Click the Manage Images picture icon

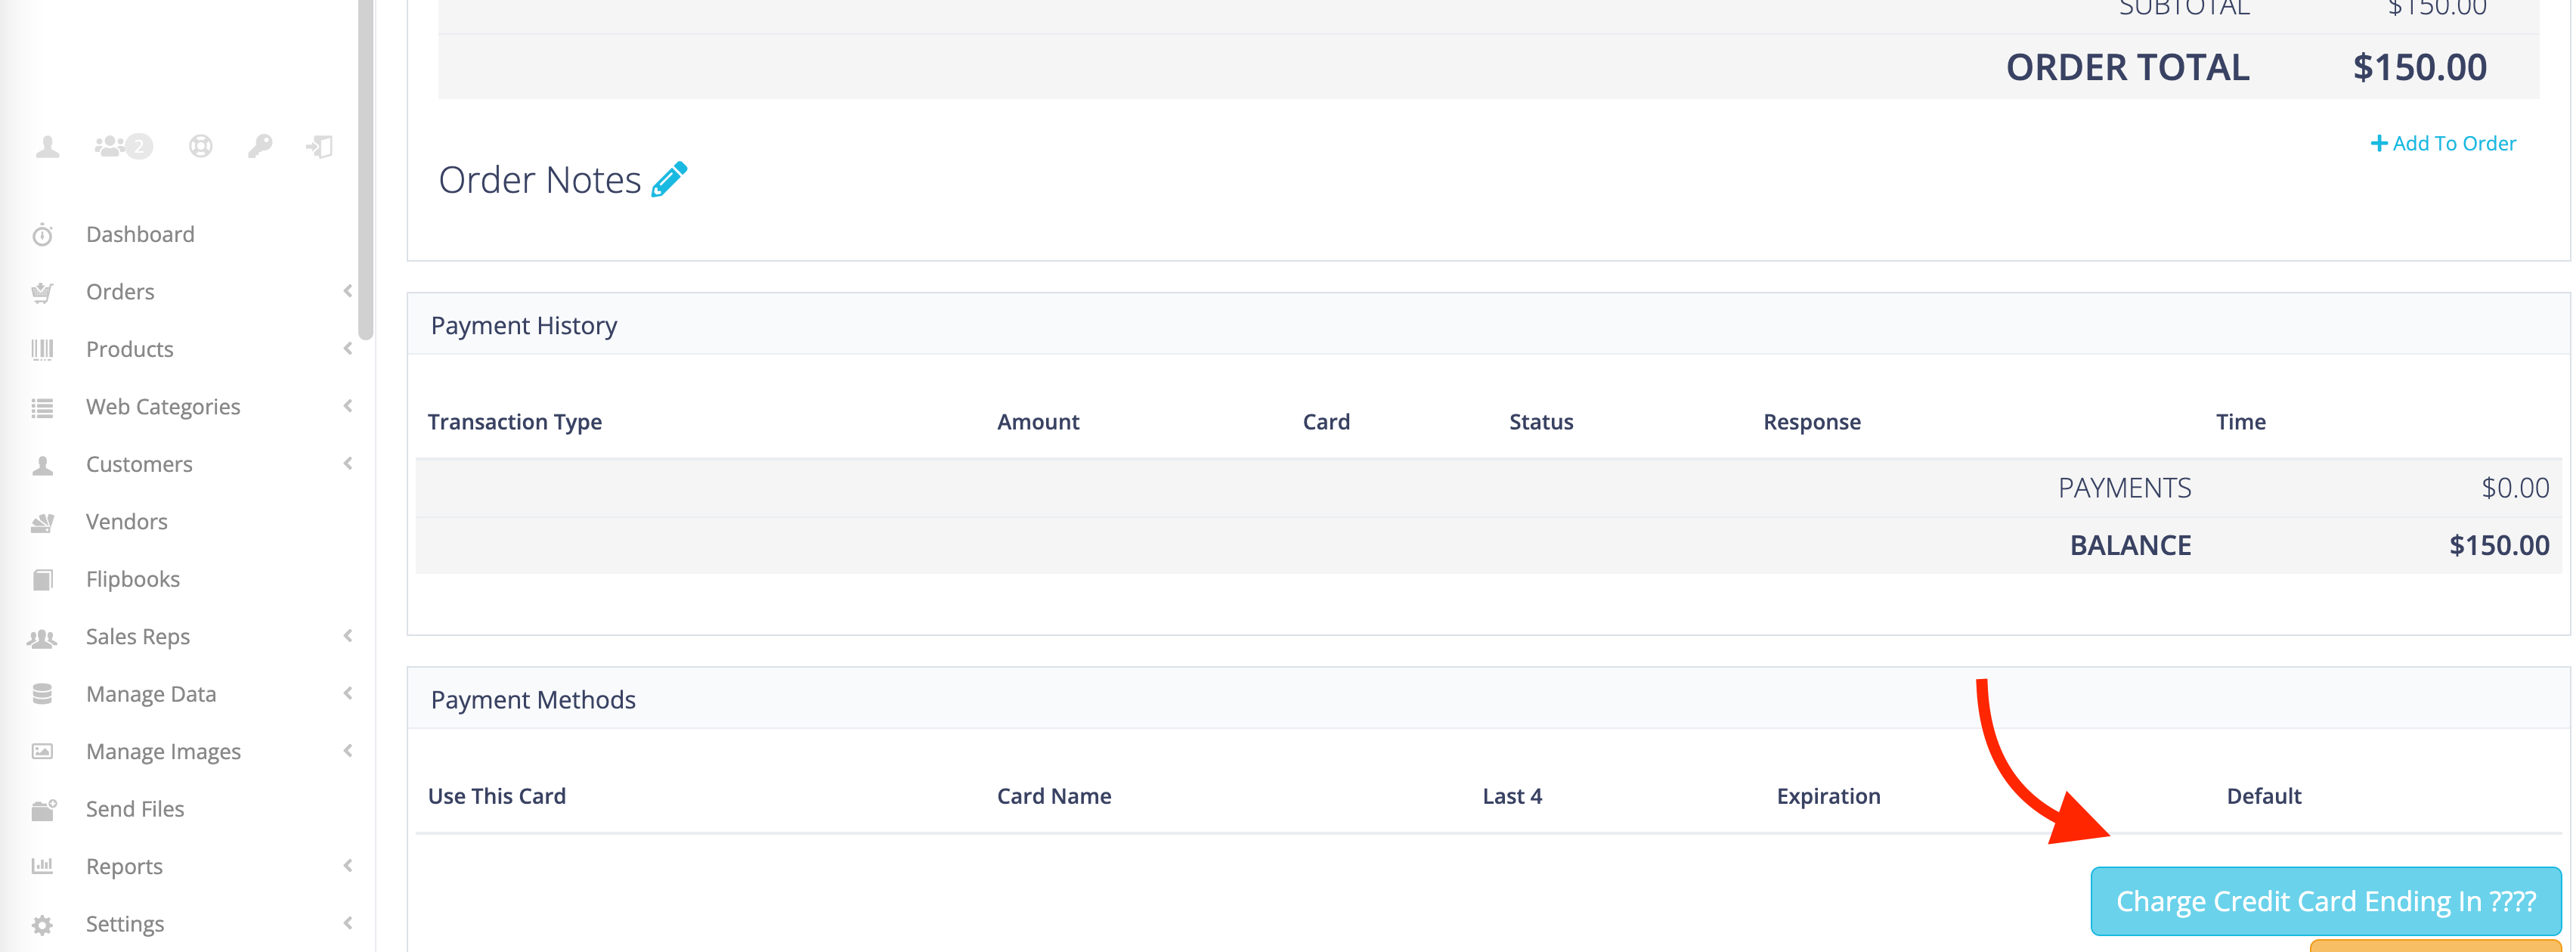click(42, 752)
